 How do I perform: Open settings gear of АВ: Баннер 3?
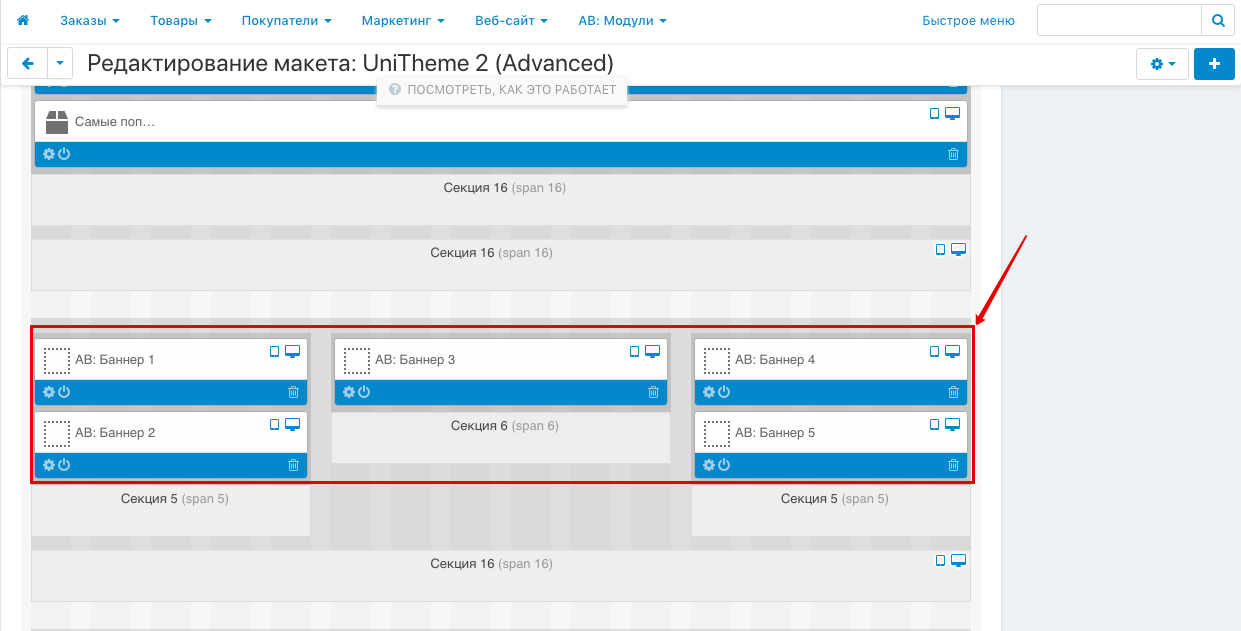tap(348, 392)
